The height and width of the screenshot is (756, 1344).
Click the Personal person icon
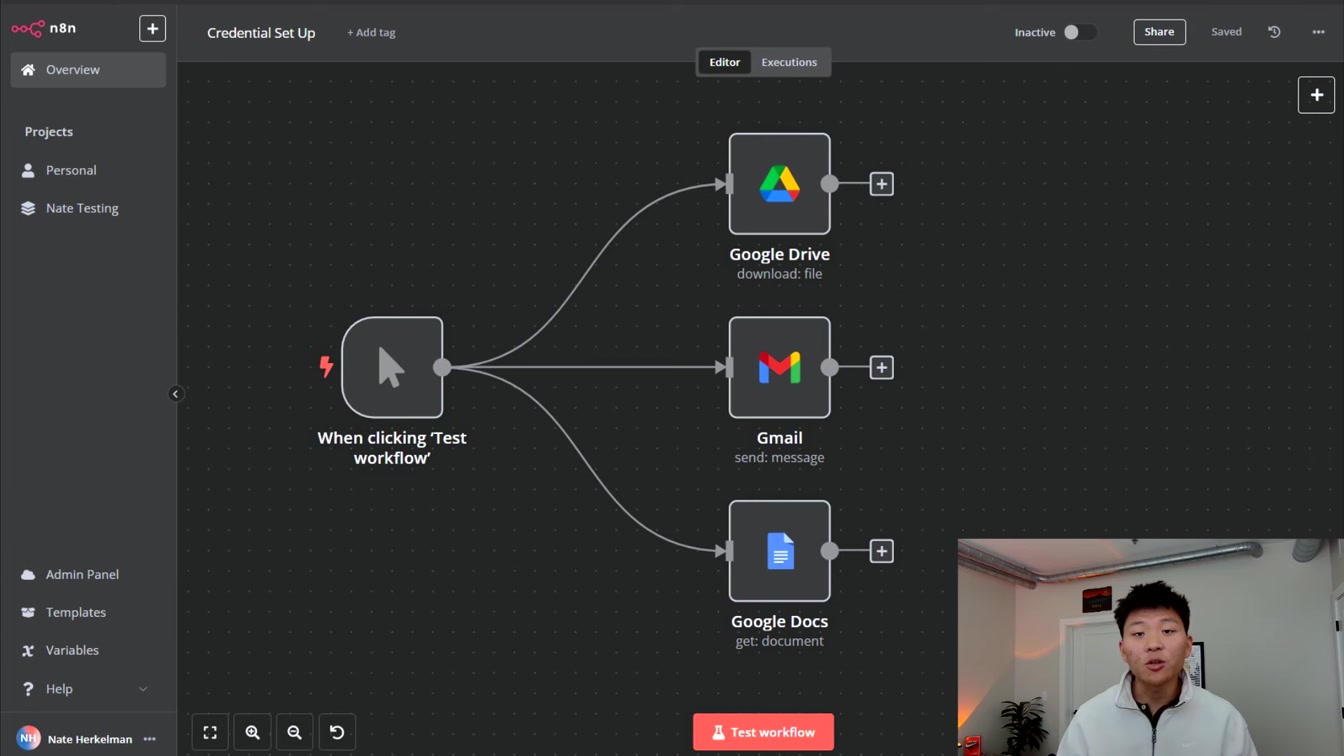tap(28, 170)
